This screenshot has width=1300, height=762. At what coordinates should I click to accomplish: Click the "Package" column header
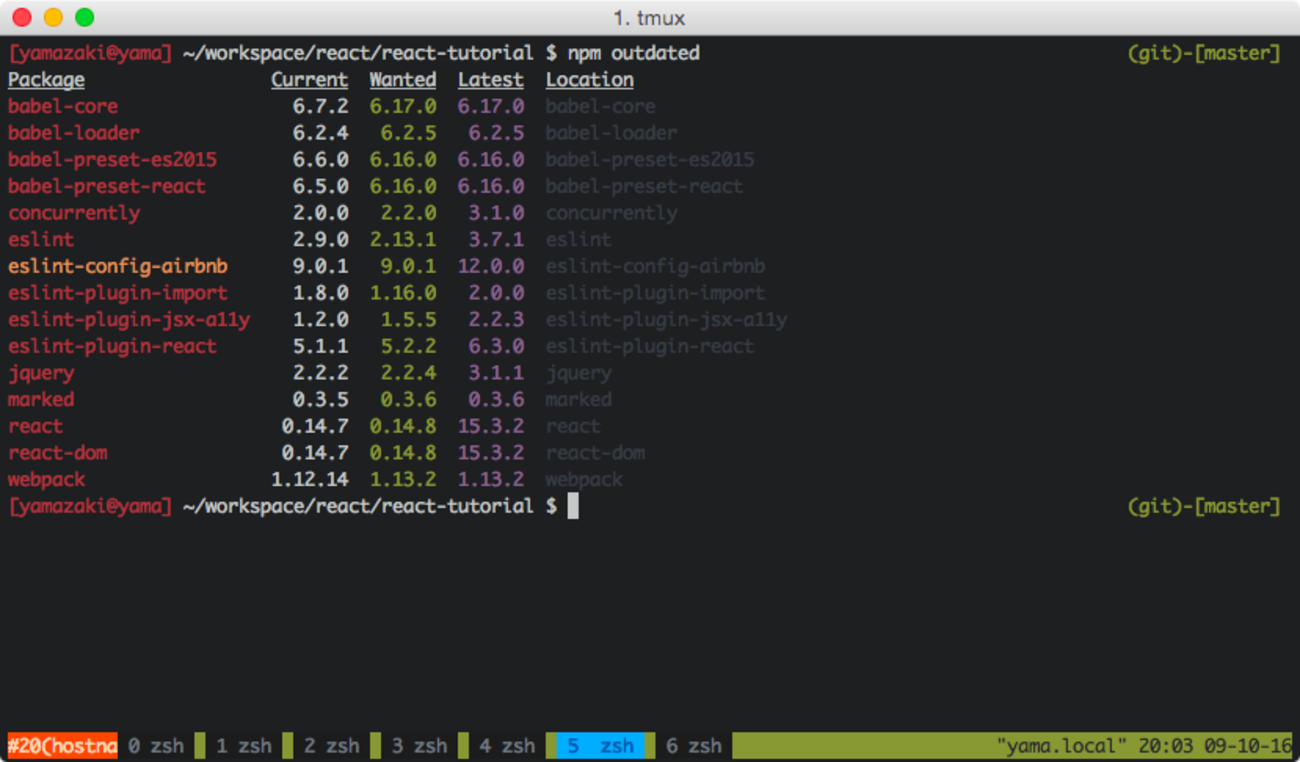45,79
